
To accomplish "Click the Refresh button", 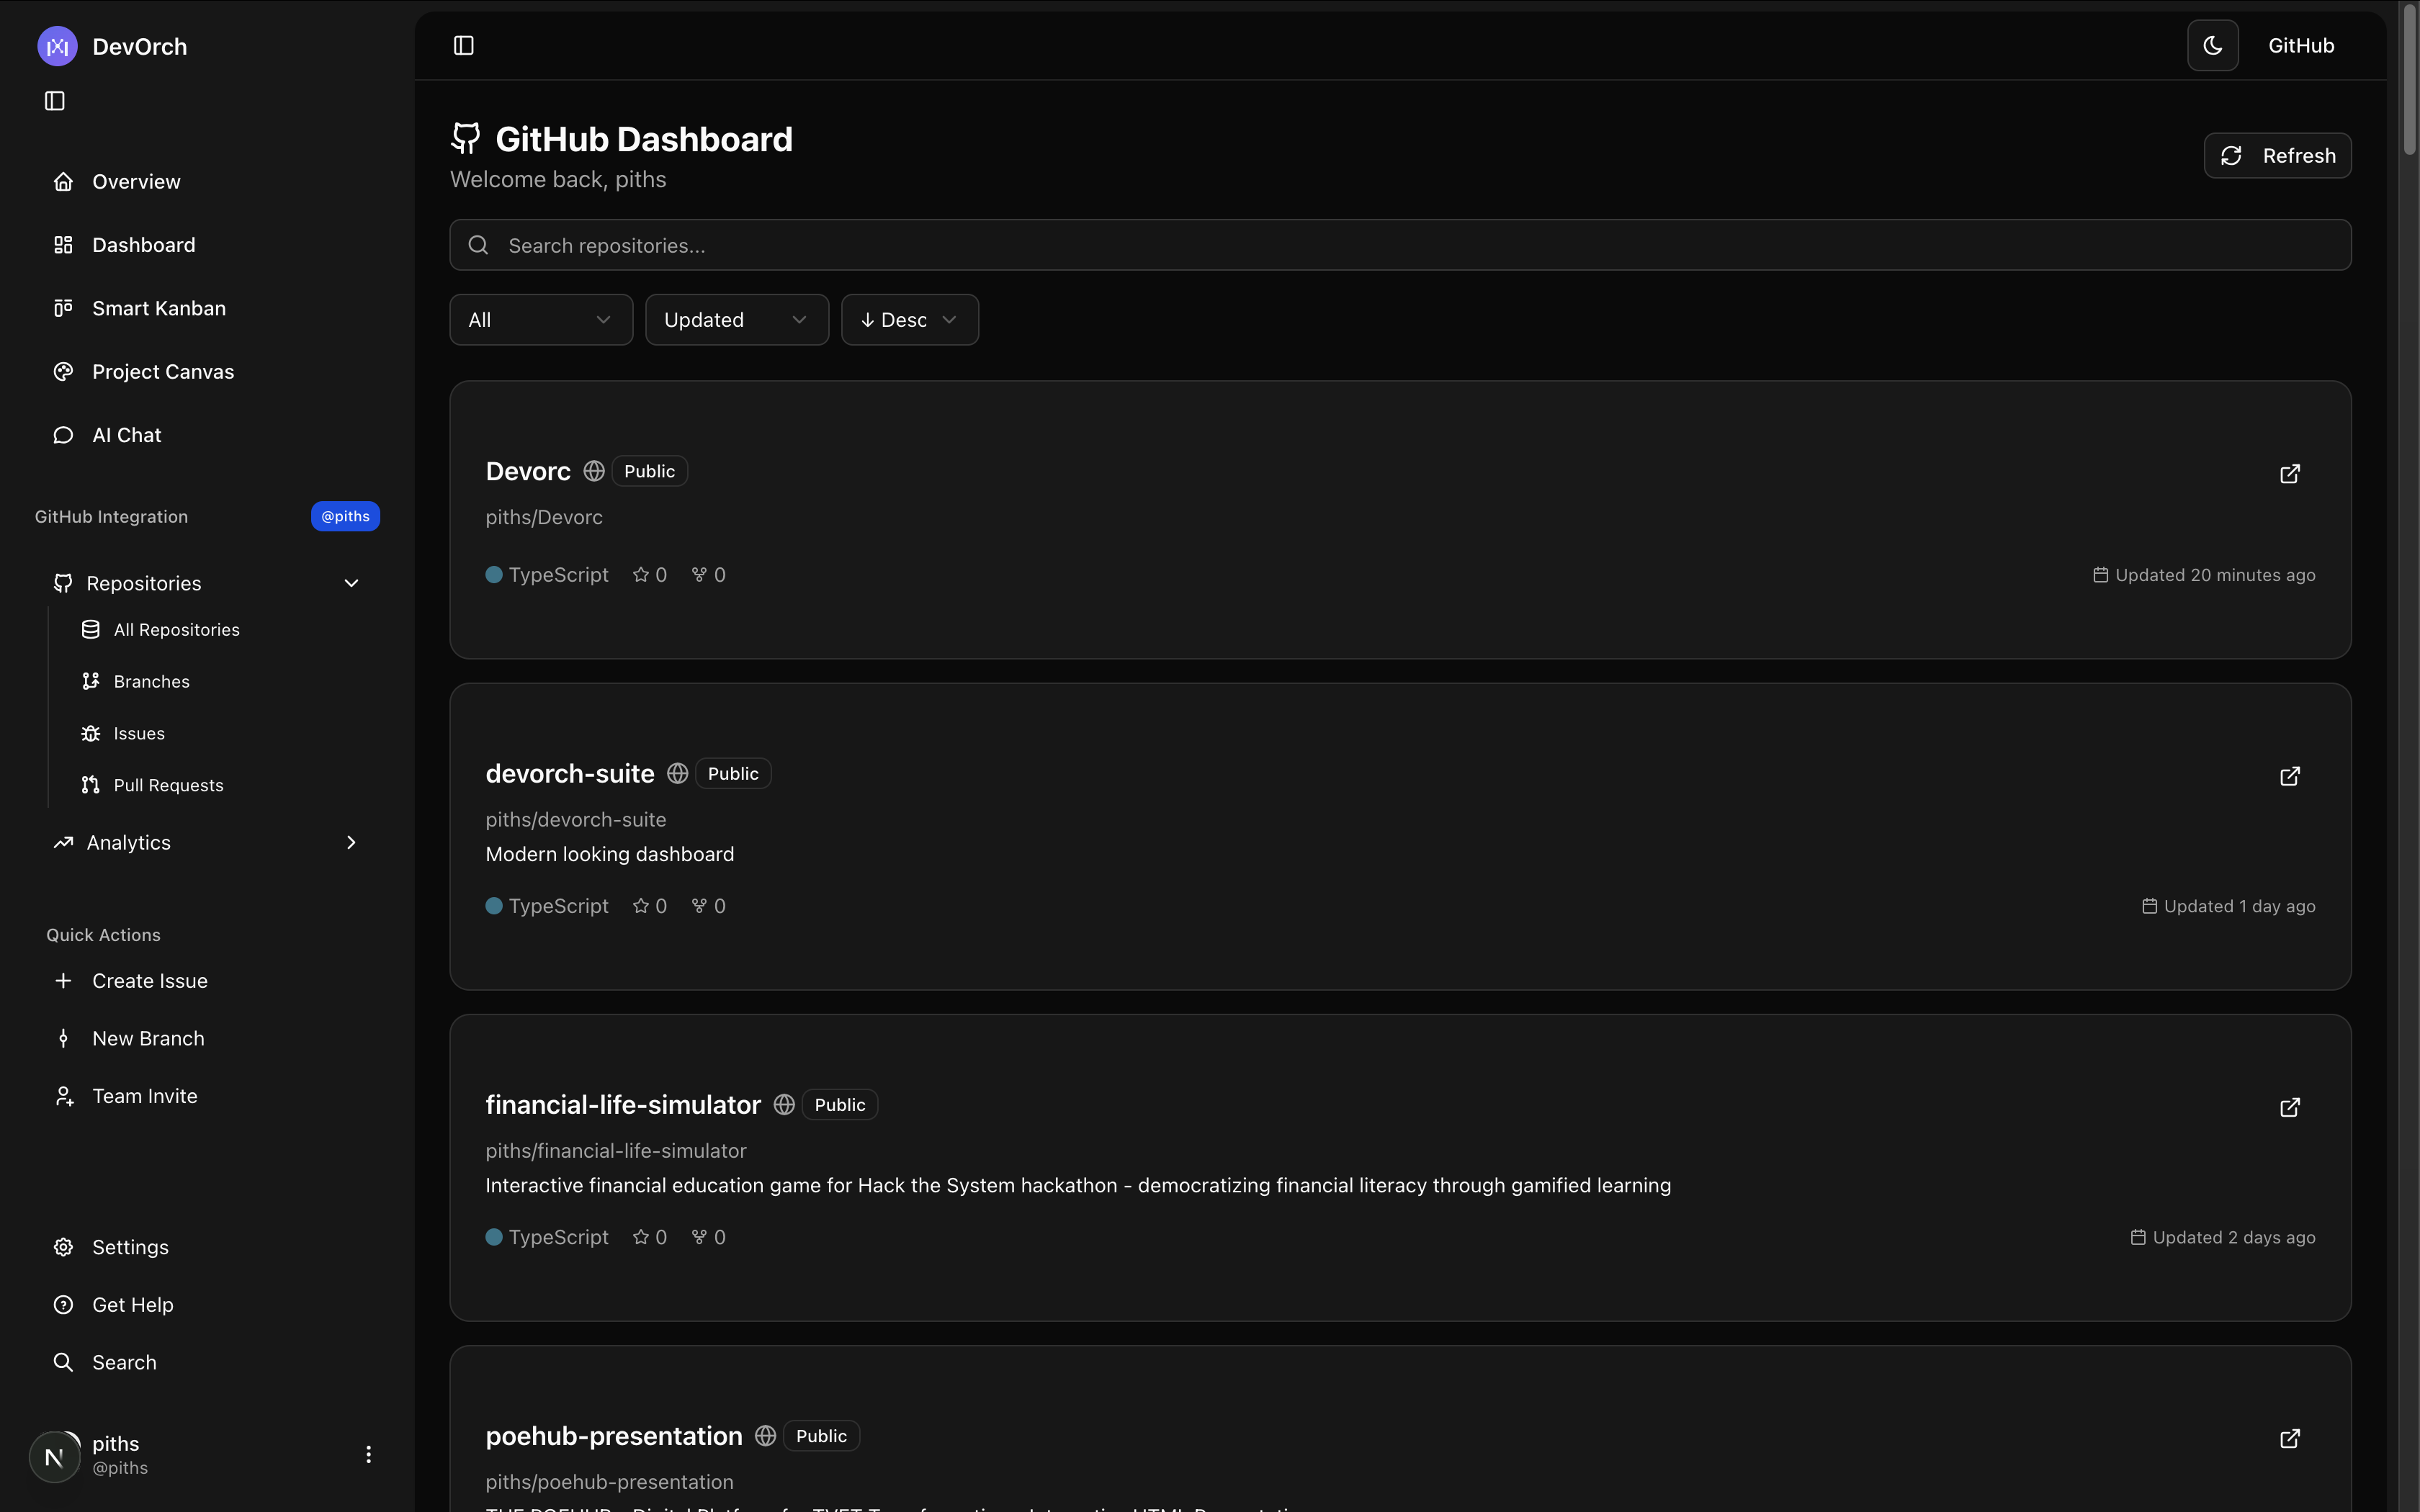I will [x=2277, y=156].
